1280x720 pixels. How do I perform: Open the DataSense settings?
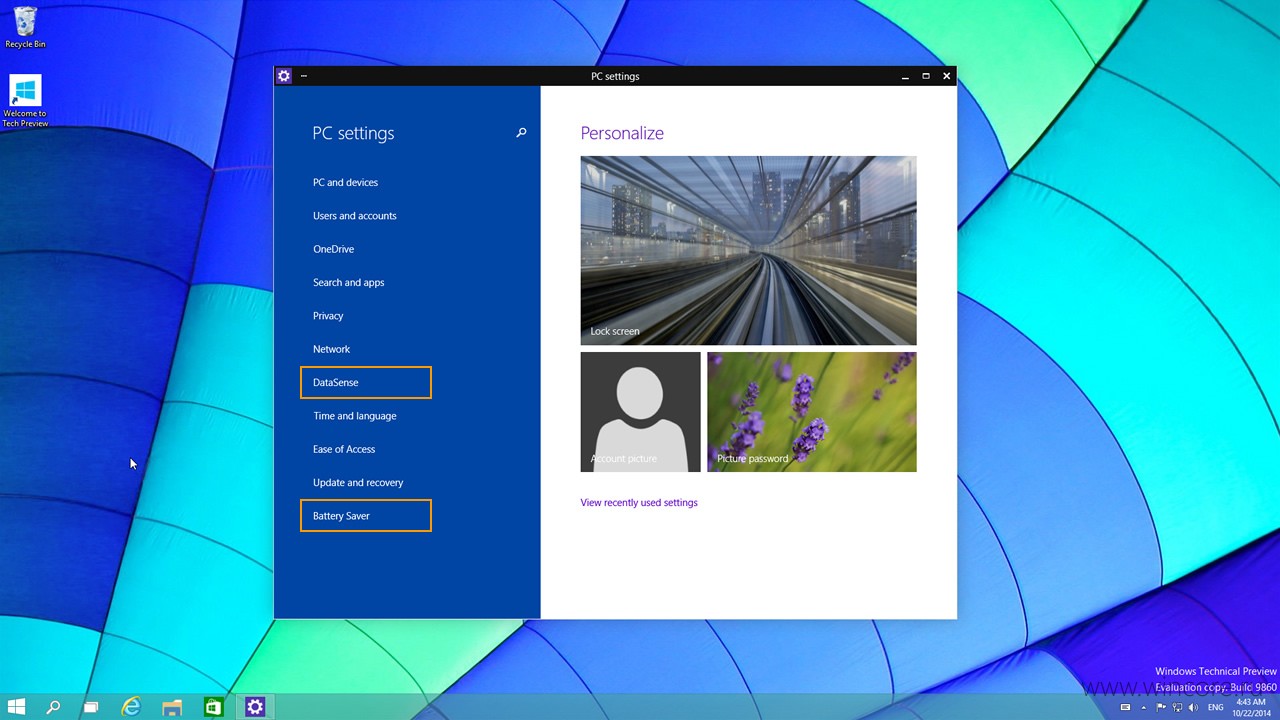[x=366, y=382]
